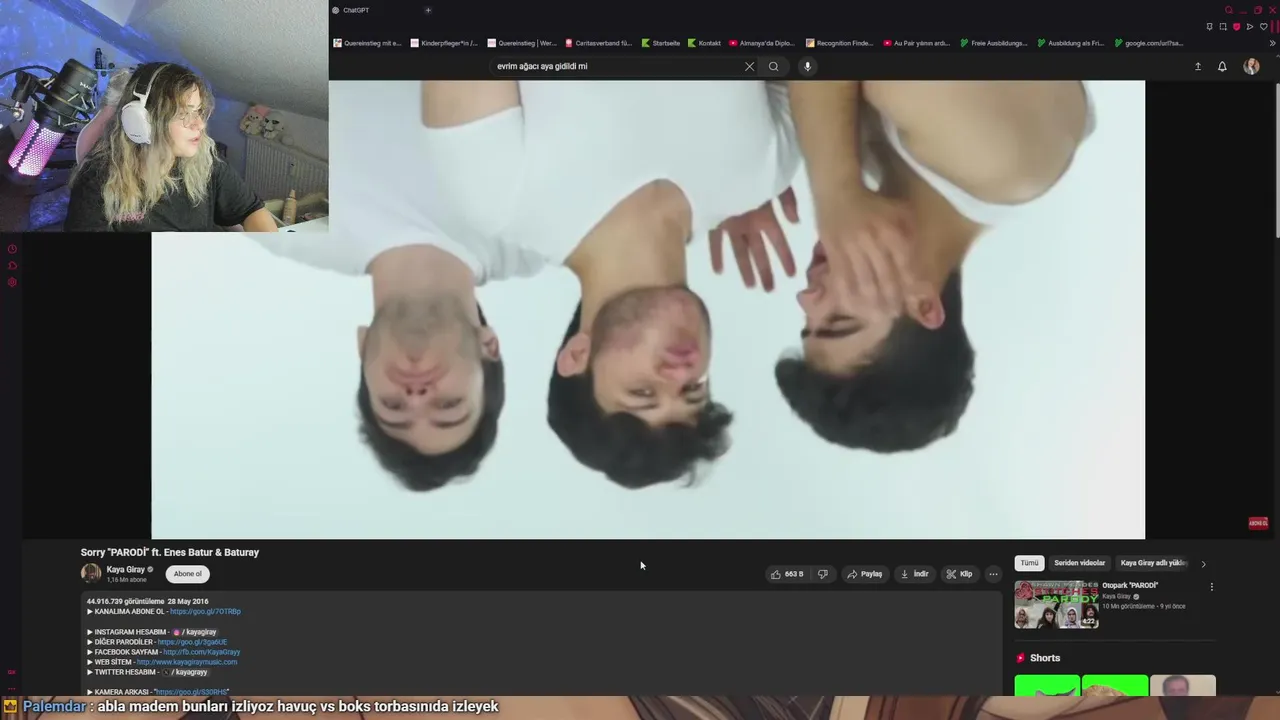Create a clip with Klip button
Screen dimensions: 1280x720
click(959, 574)
